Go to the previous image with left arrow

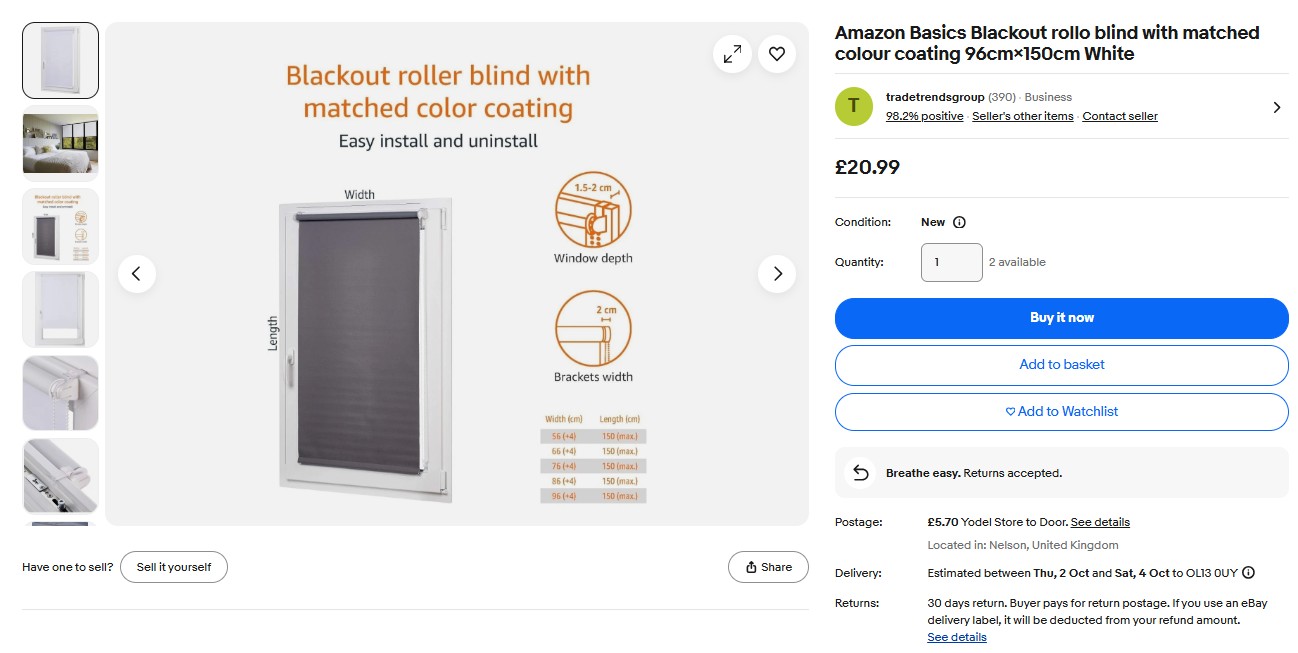(137, 274)
